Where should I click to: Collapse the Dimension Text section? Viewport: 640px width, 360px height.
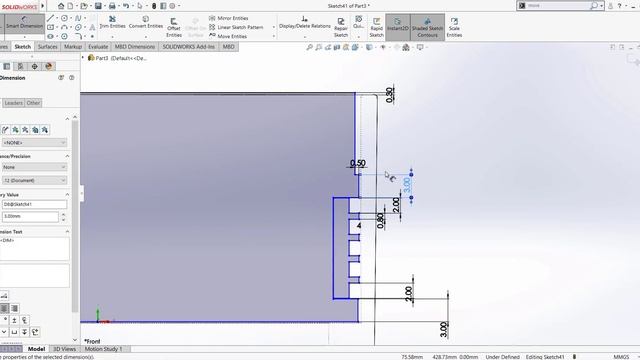tap(67, 231)
